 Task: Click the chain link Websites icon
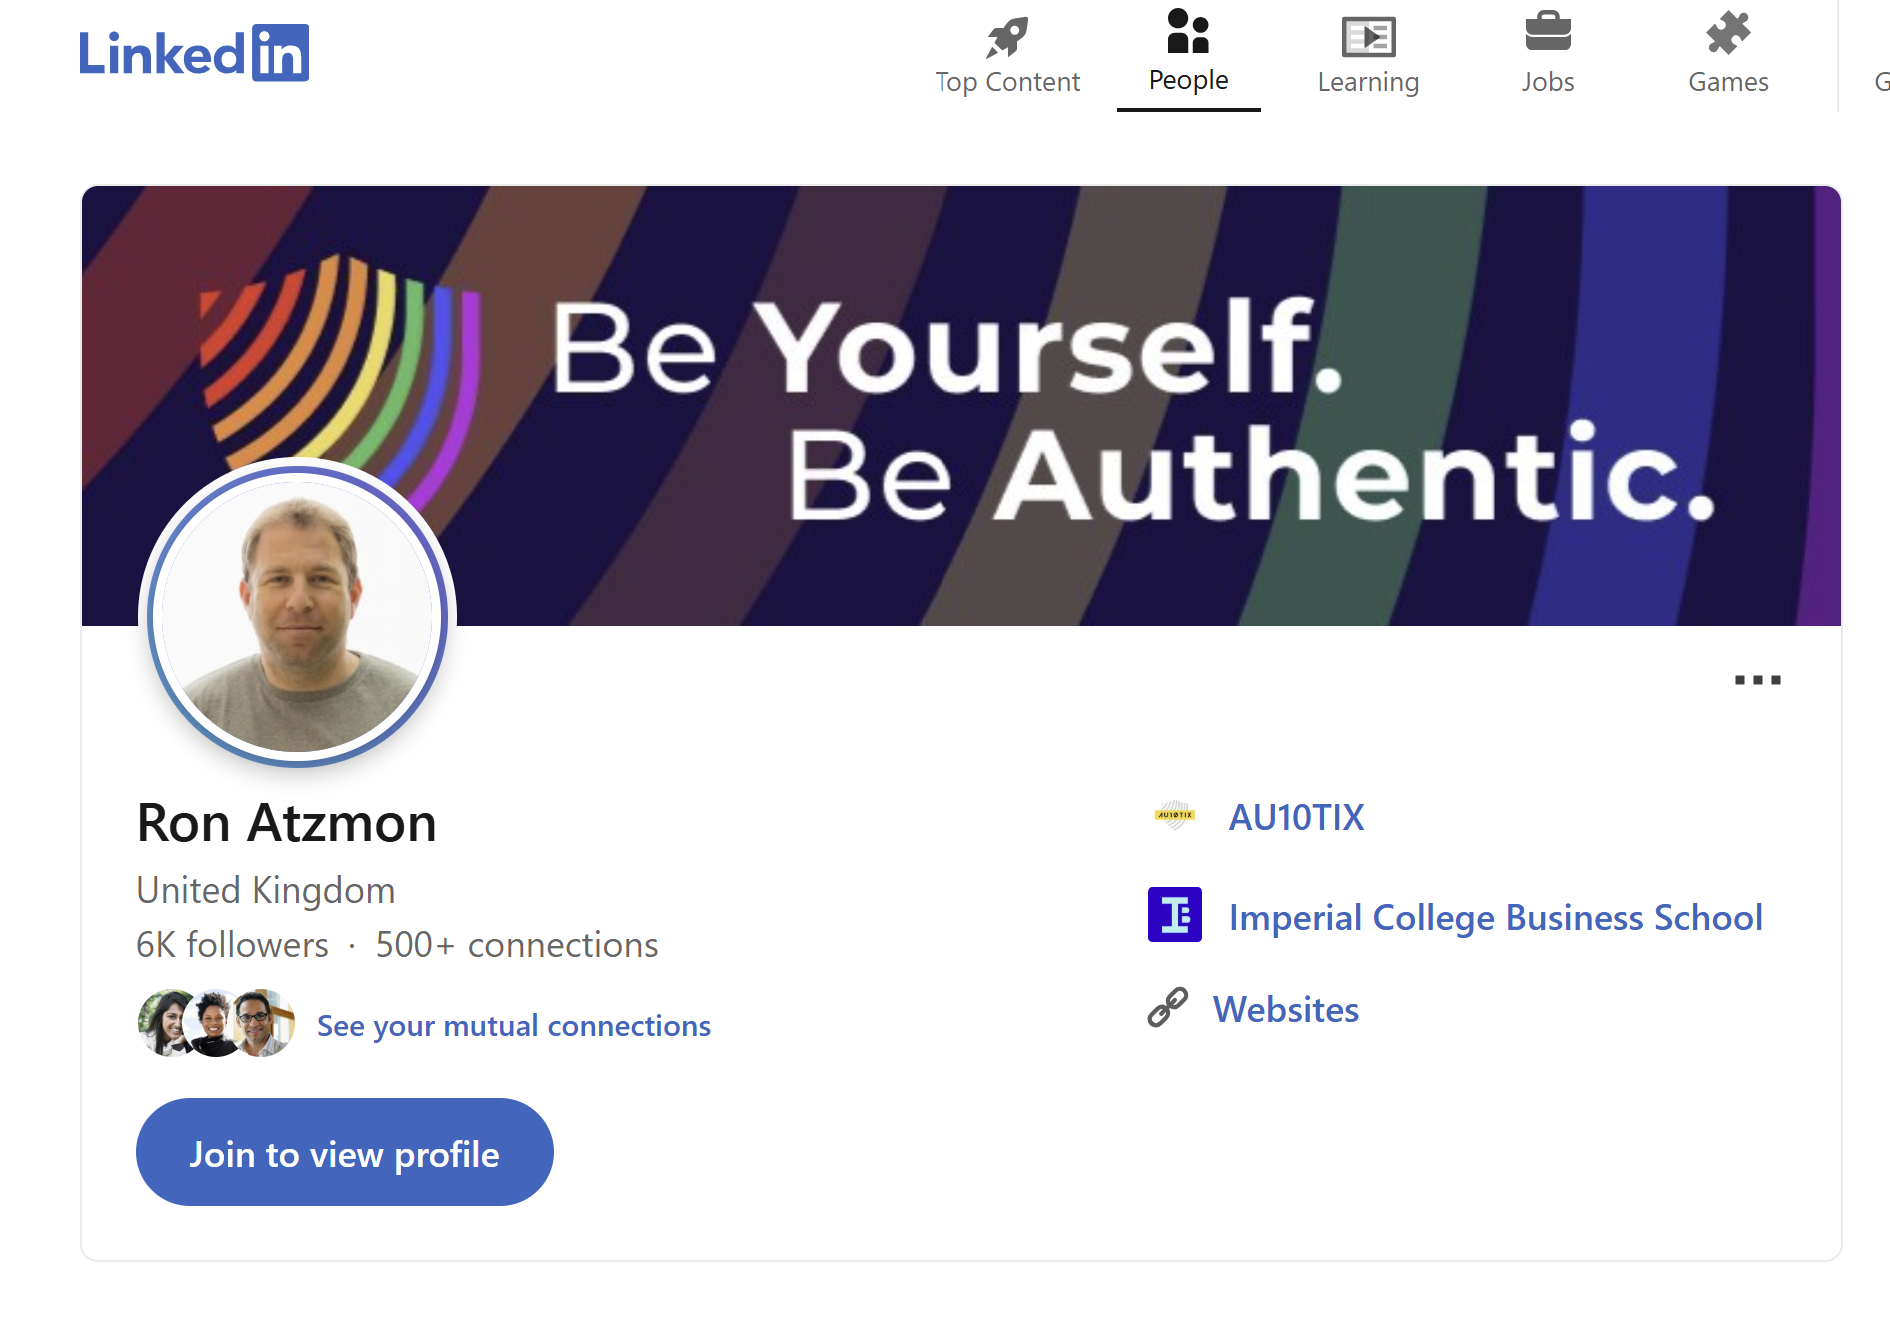pyautogui.click(x=1167, y=1008)
